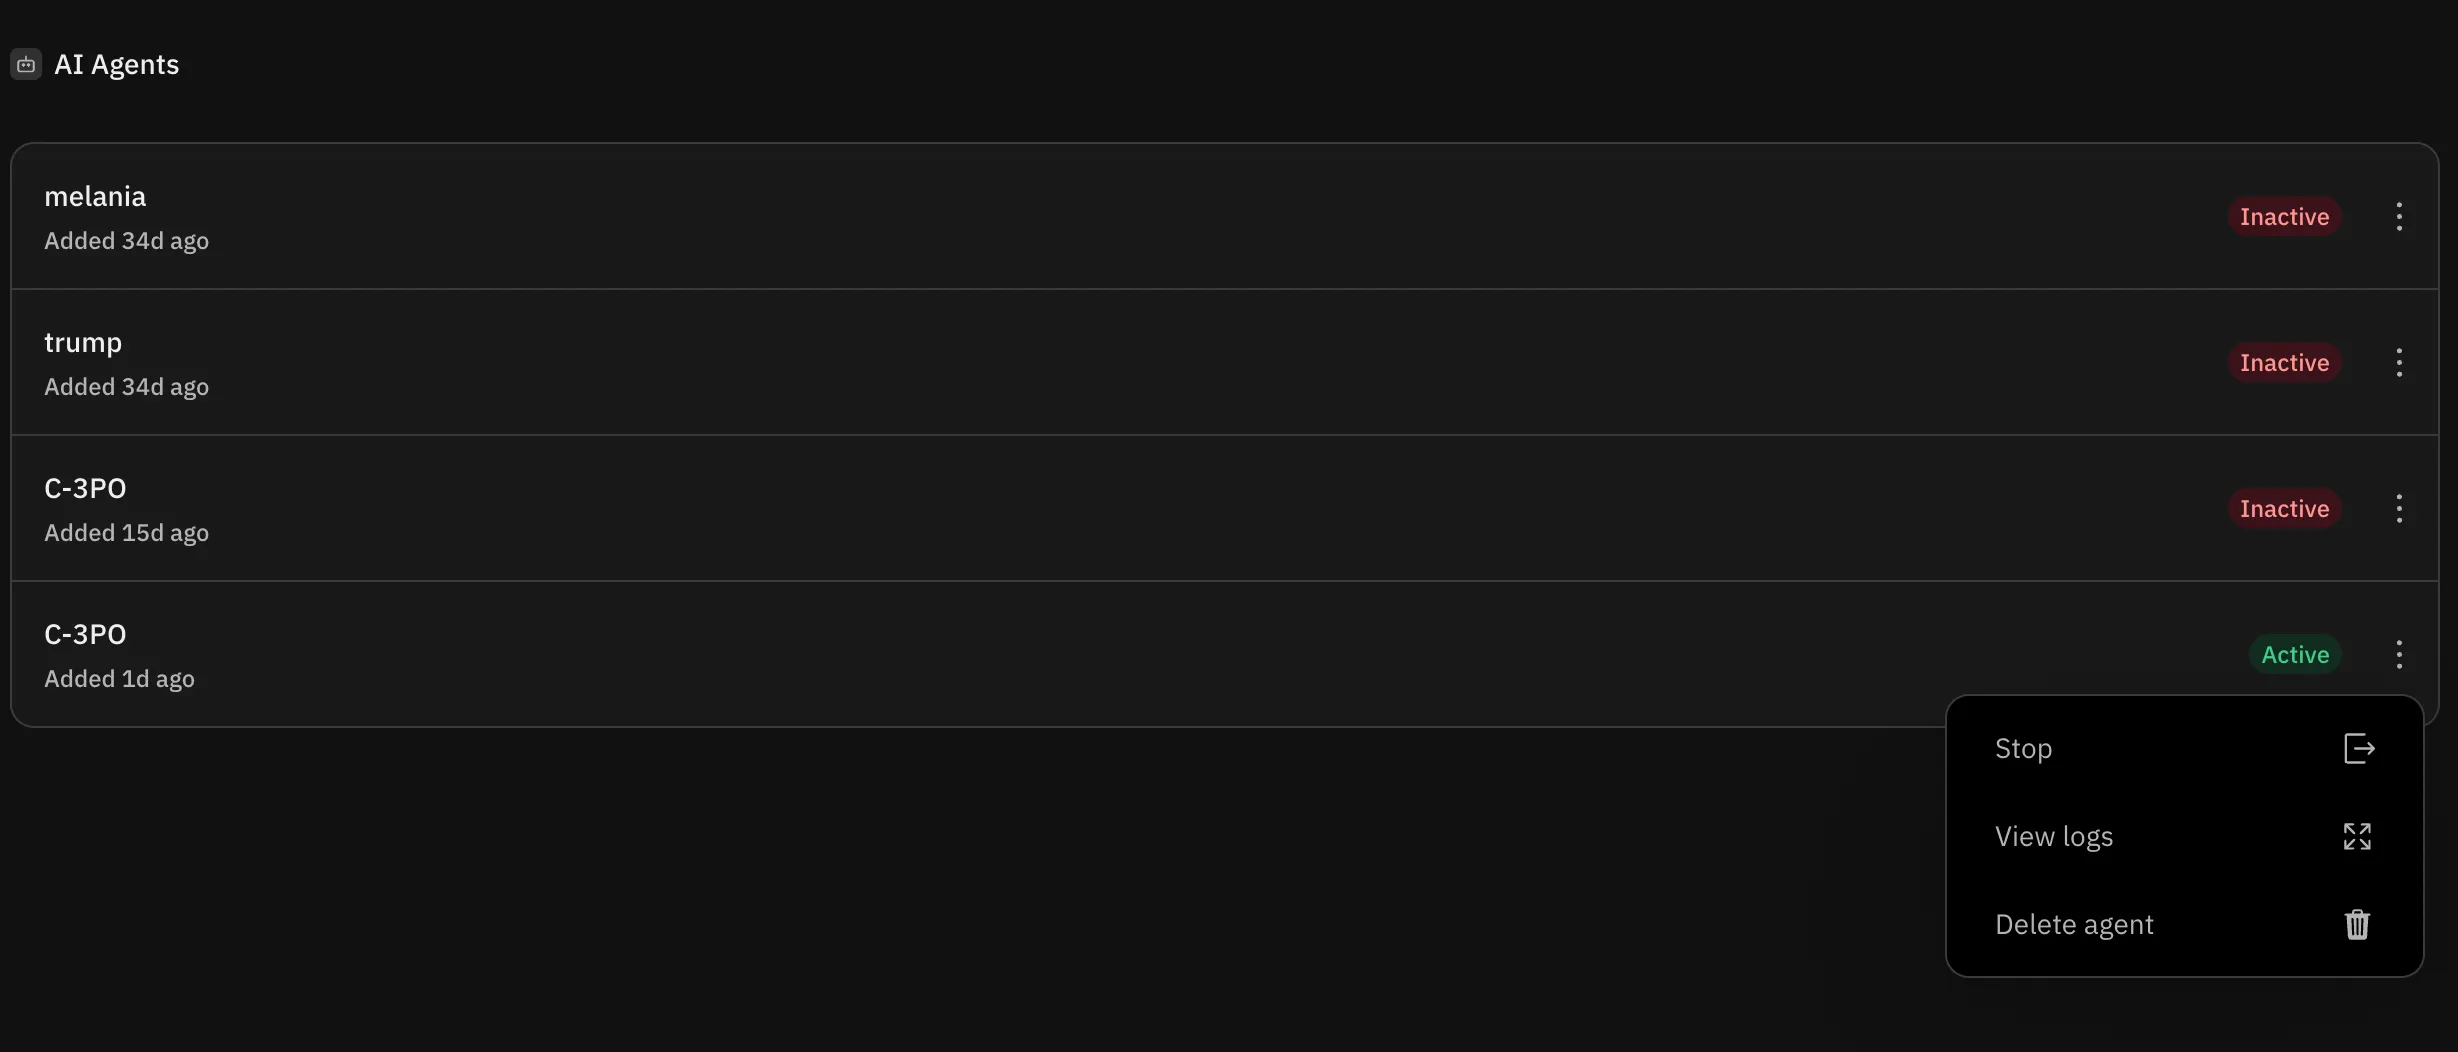Viewport: 2458px width, 1052px height.
Task: Select the melania agent name
Action: 95,197
